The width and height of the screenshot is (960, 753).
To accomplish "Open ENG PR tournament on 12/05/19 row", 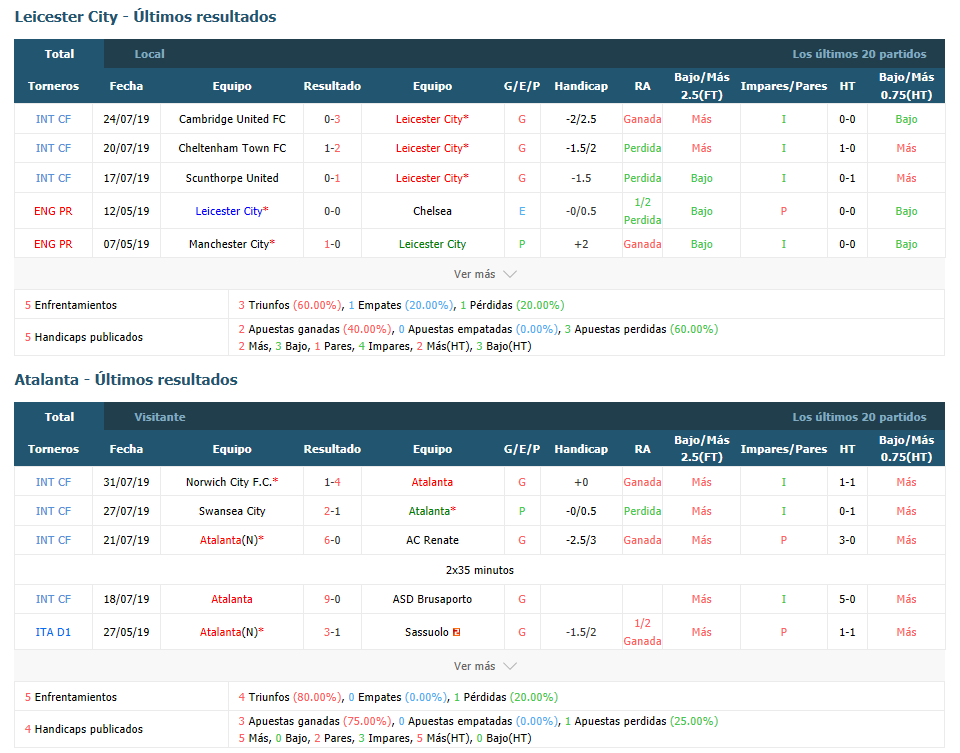I will [53, 211].
